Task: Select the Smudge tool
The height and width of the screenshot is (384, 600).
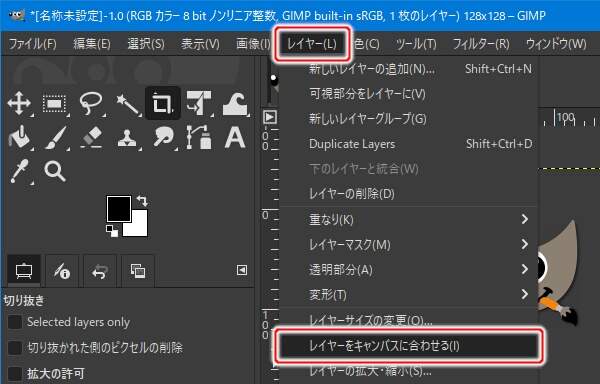Action: point(164,138)
